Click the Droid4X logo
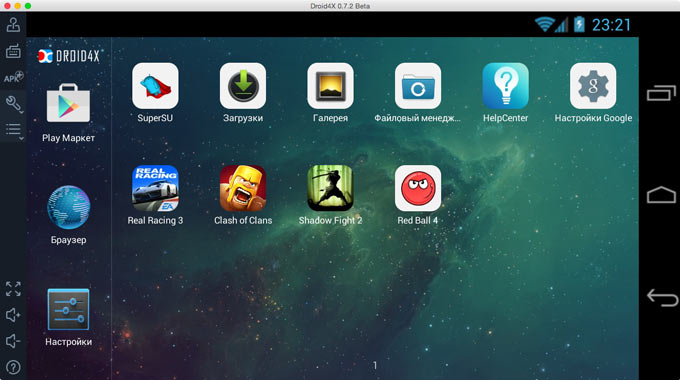Screen dimensions: 680x380 click(69, 56)
